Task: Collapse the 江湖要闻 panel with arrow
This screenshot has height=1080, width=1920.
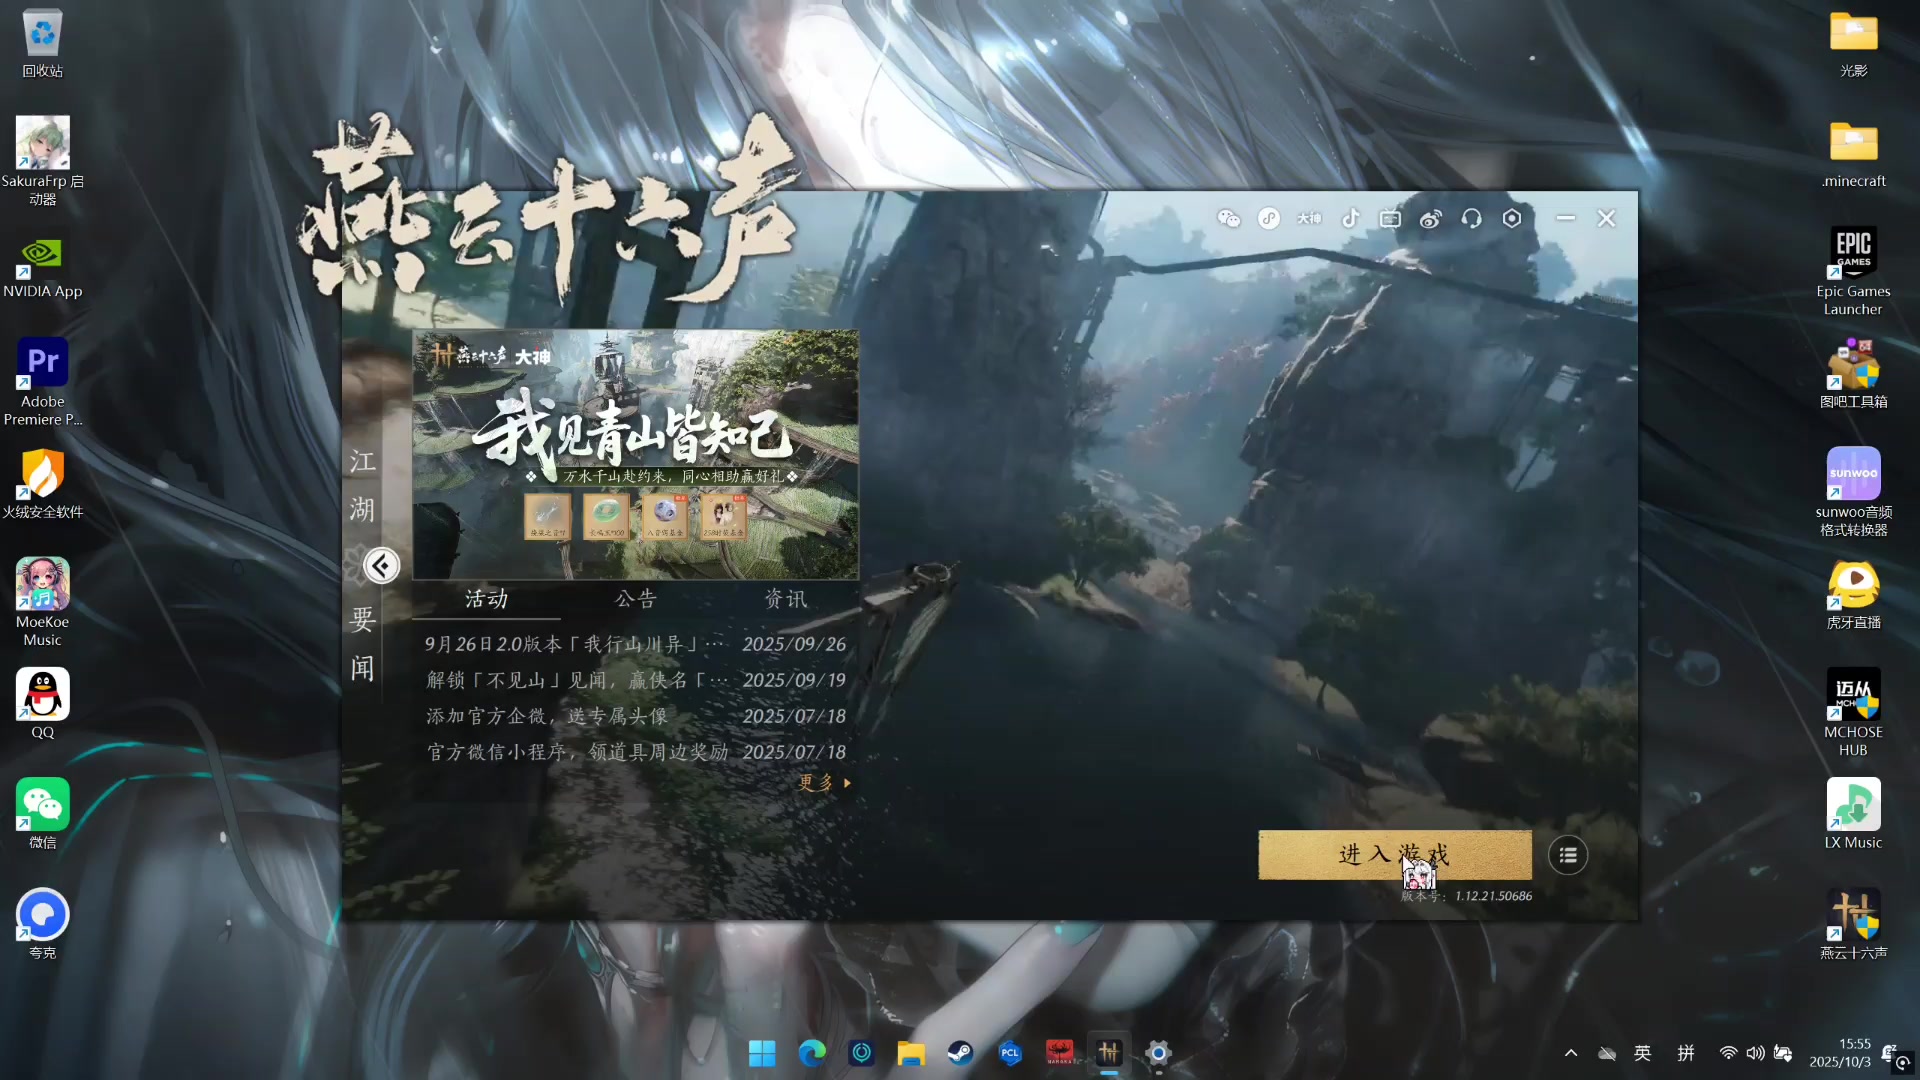Action: click(381, 566)
